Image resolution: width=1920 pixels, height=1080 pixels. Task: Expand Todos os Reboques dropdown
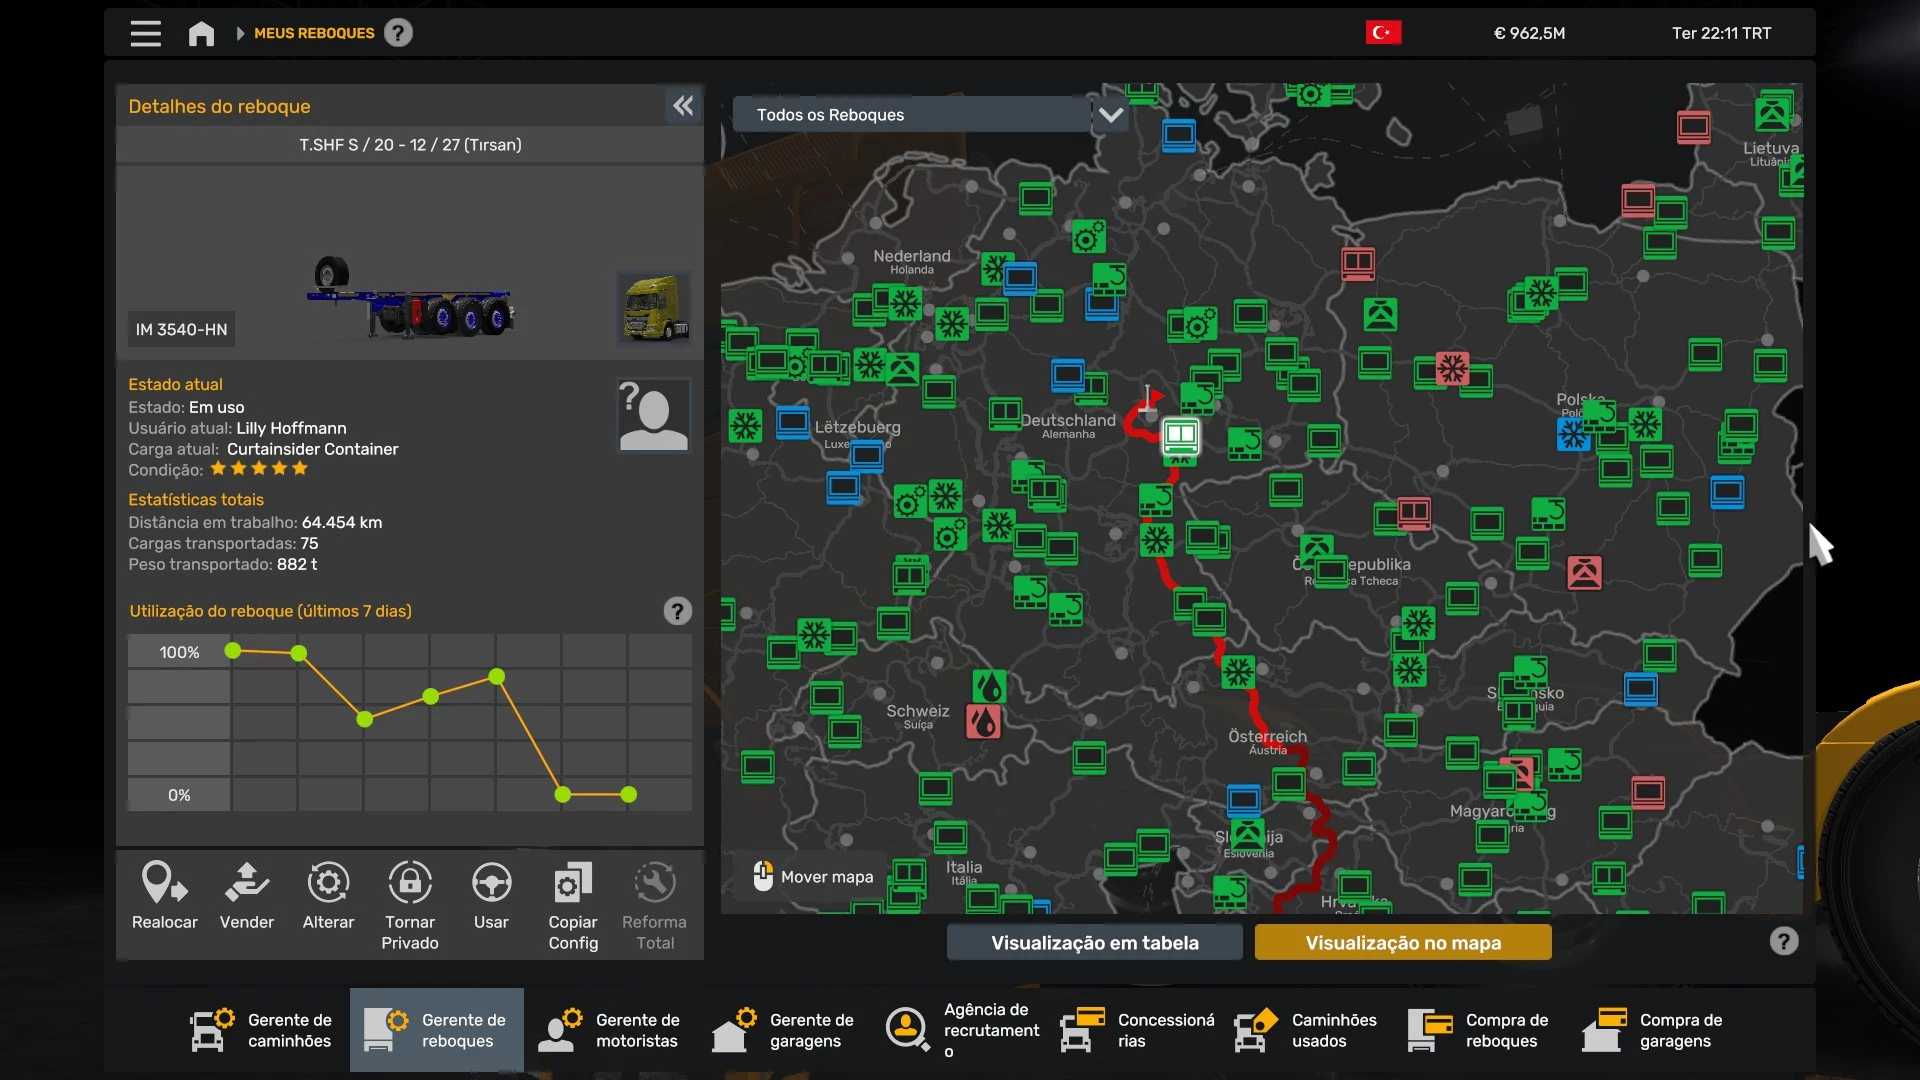coord(1111,115)
